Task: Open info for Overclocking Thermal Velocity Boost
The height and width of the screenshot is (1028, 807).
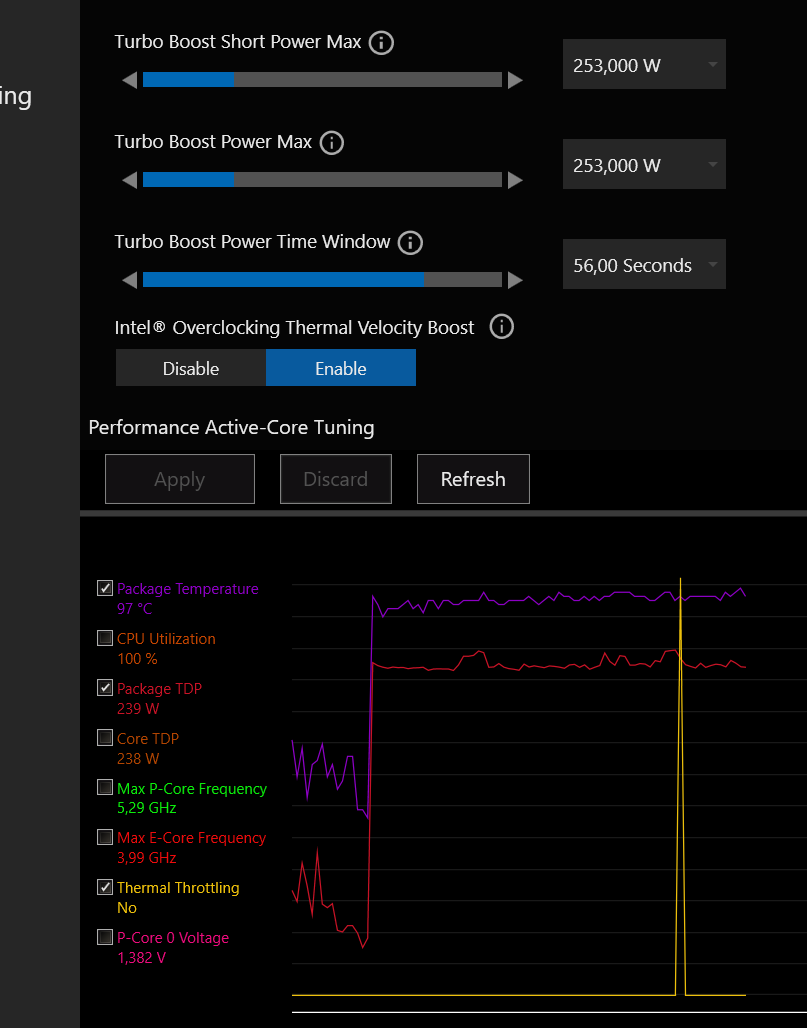Action: [x=502, y=326]
